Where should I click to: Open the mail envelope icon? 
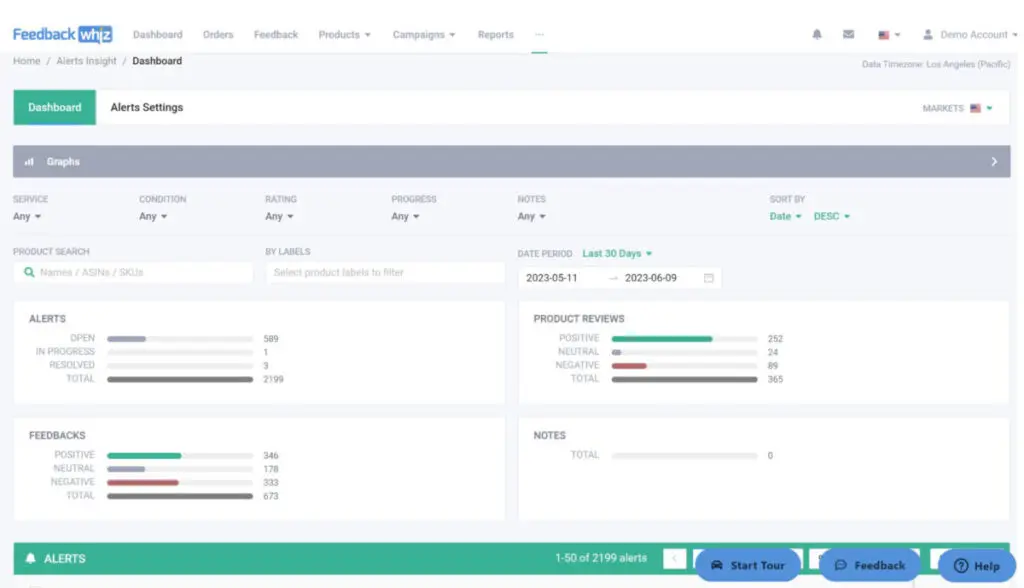tap(848, 35)
